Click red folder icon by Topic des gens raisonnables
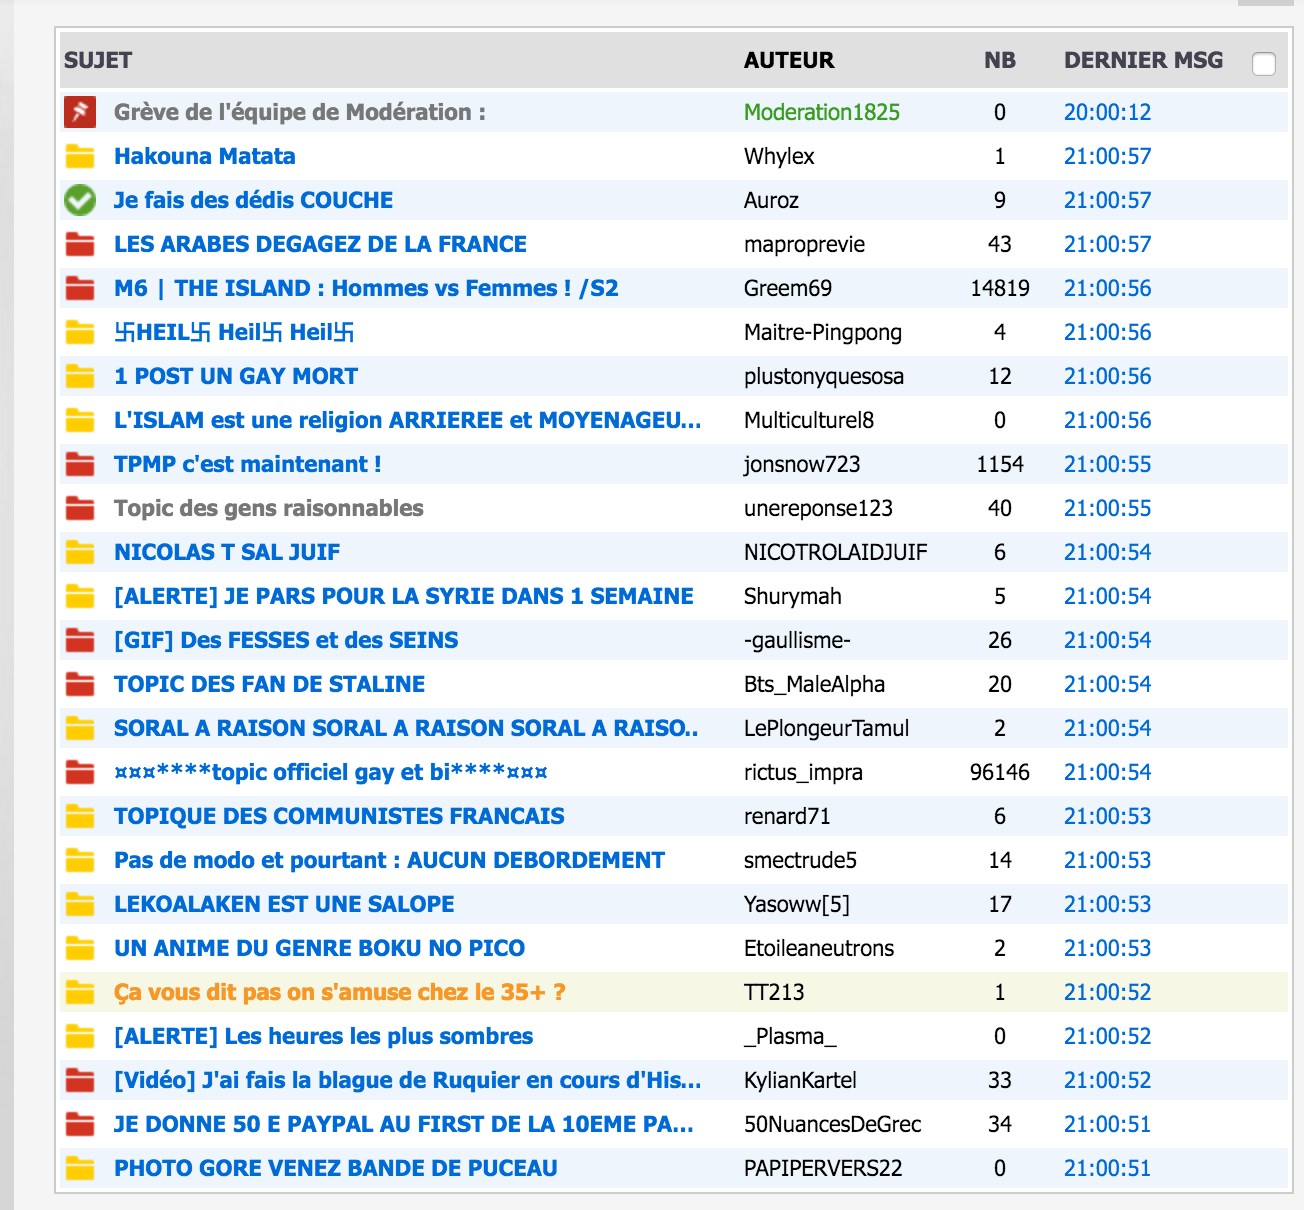The width and height of the screenshot is (1304, 1210). tap(80, 508)
